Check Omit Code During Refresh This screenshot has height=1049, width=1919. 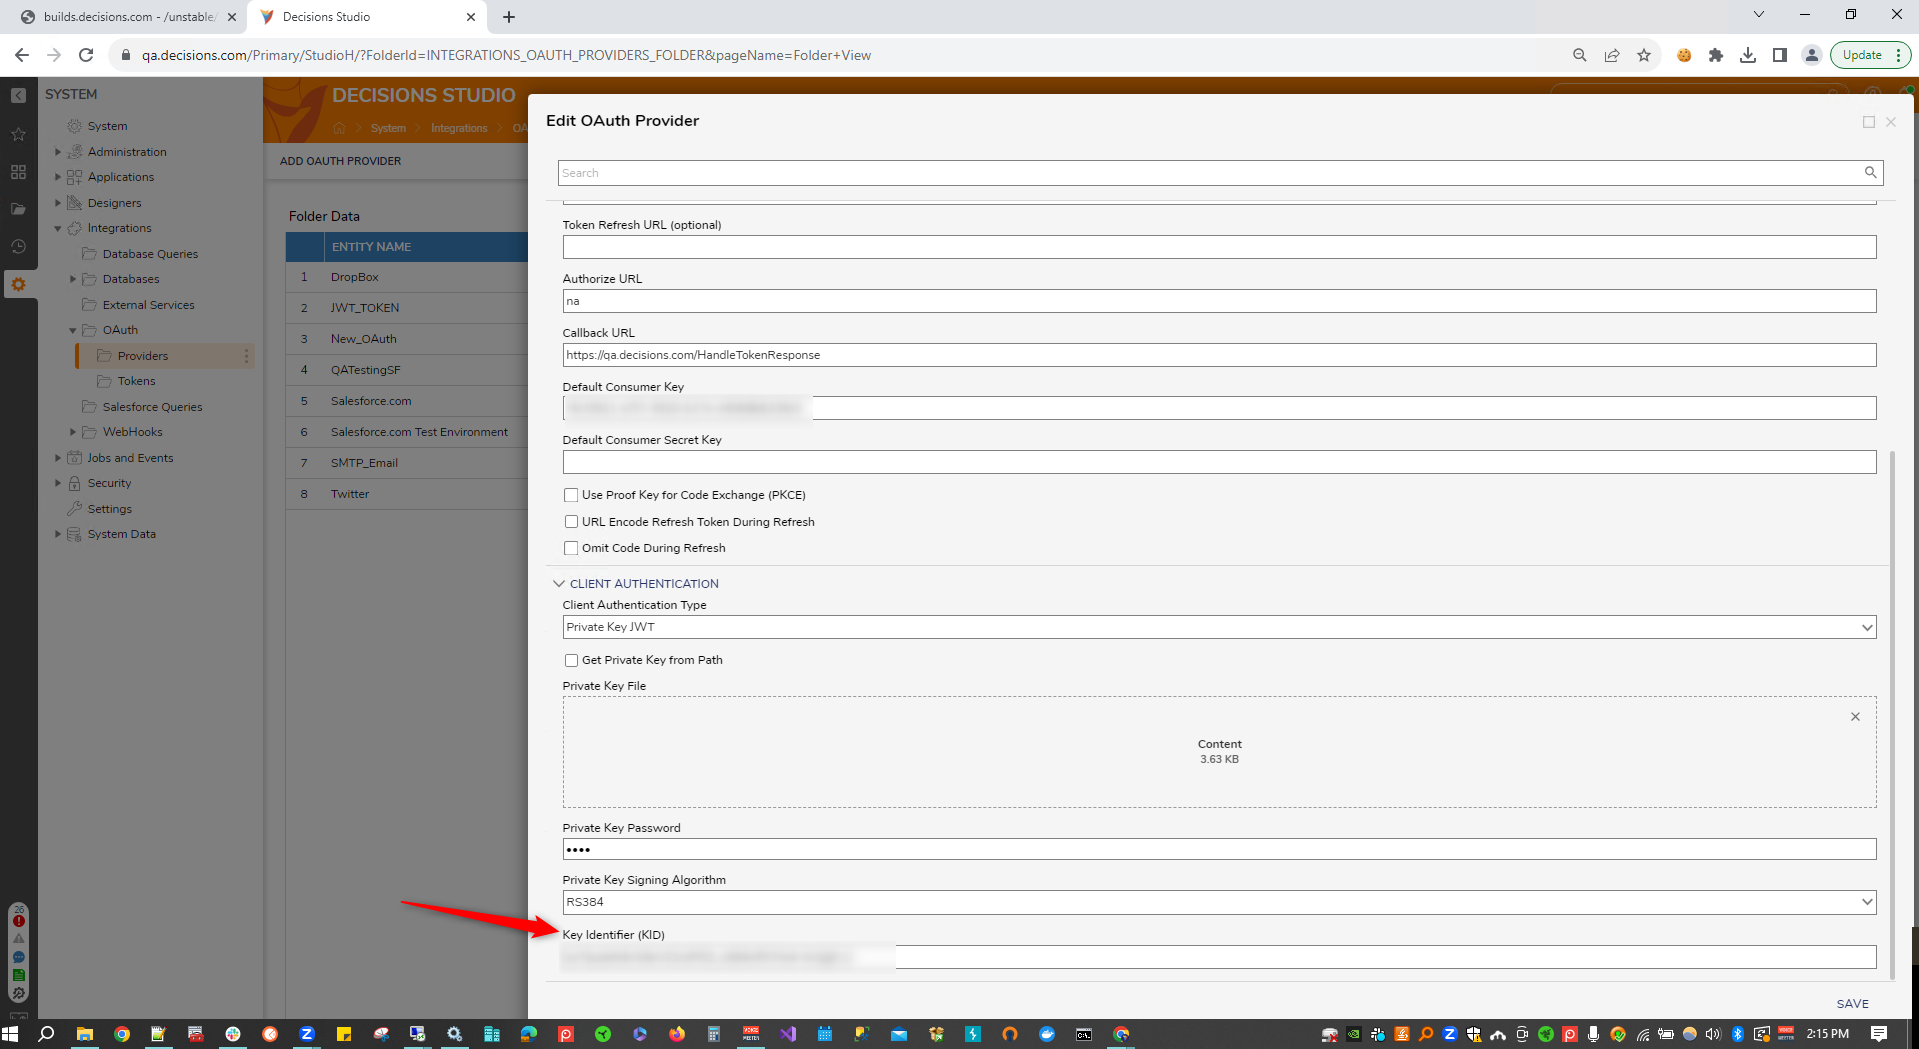(571, 548)
